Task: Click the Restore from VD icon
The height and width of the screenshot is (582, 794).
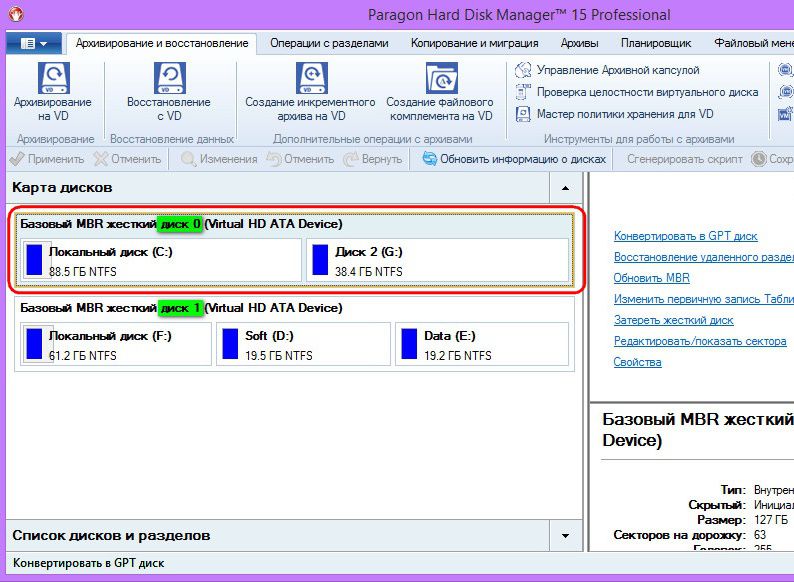Action: coord(168,78)
